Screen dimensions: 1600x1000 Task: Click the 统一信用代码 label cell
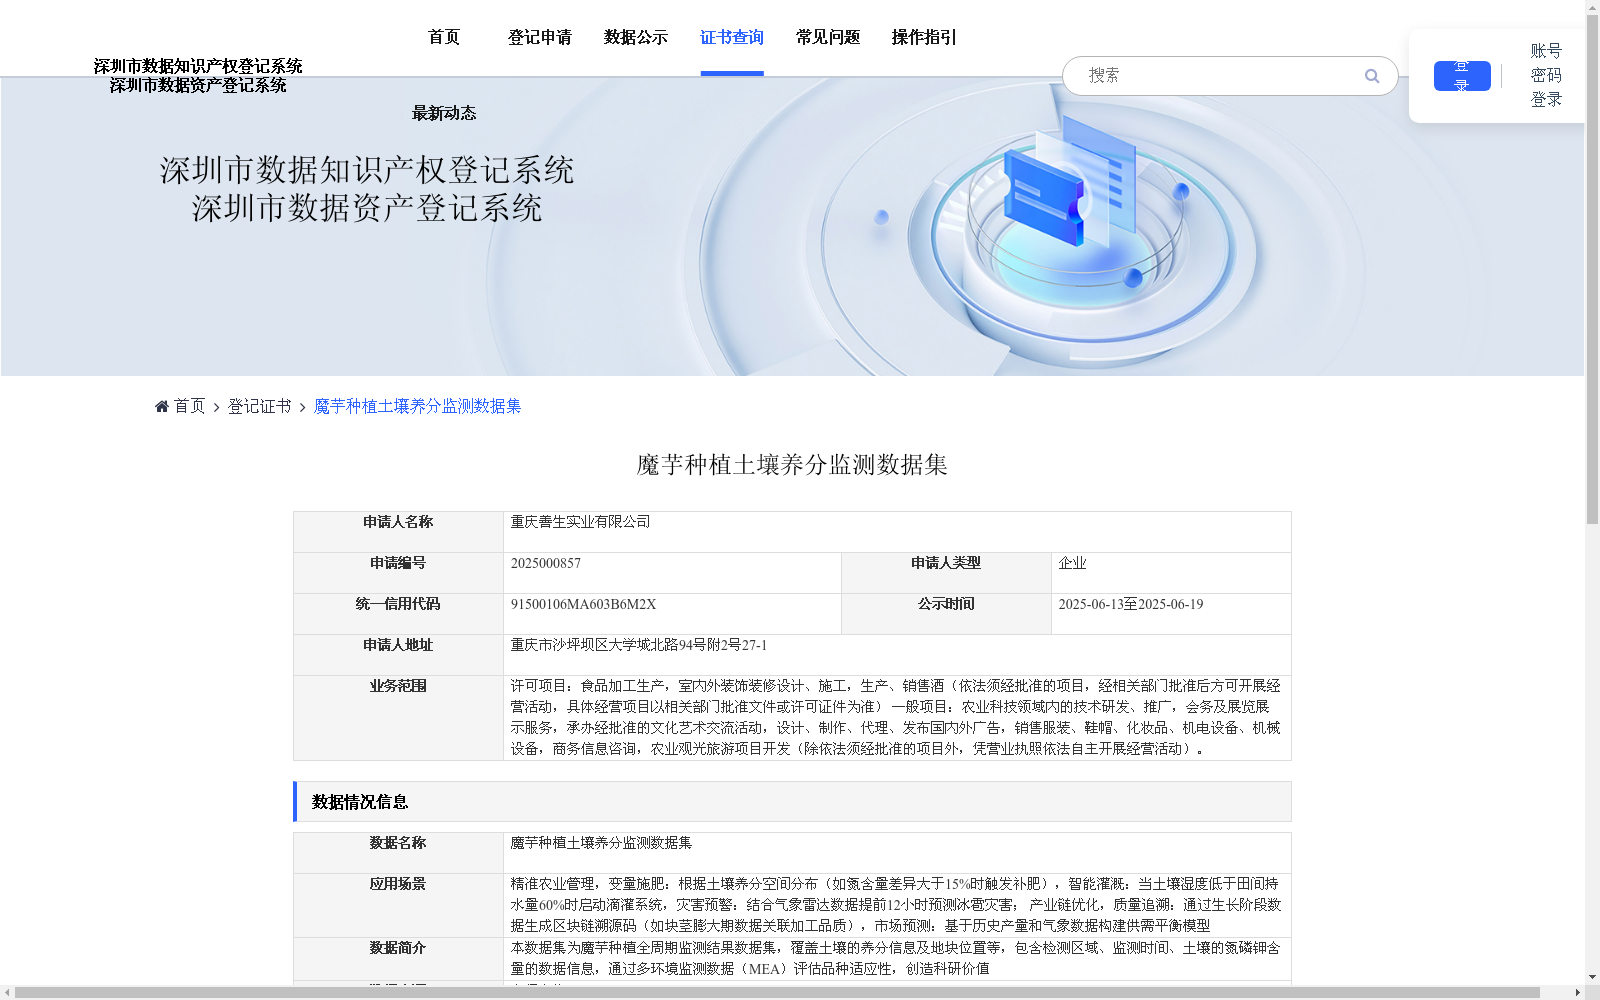coord(398,614)
